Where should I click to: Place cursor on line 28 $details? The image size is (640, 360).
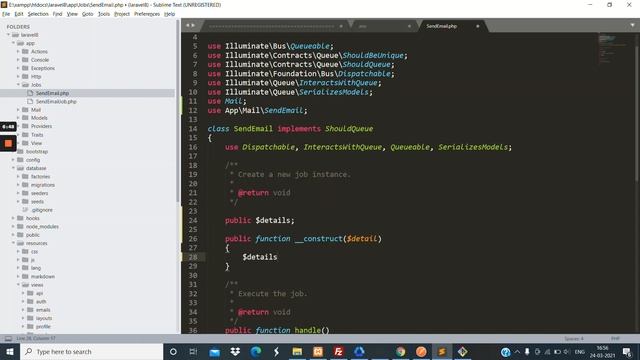pyautogui.click(x=260, y=257)
